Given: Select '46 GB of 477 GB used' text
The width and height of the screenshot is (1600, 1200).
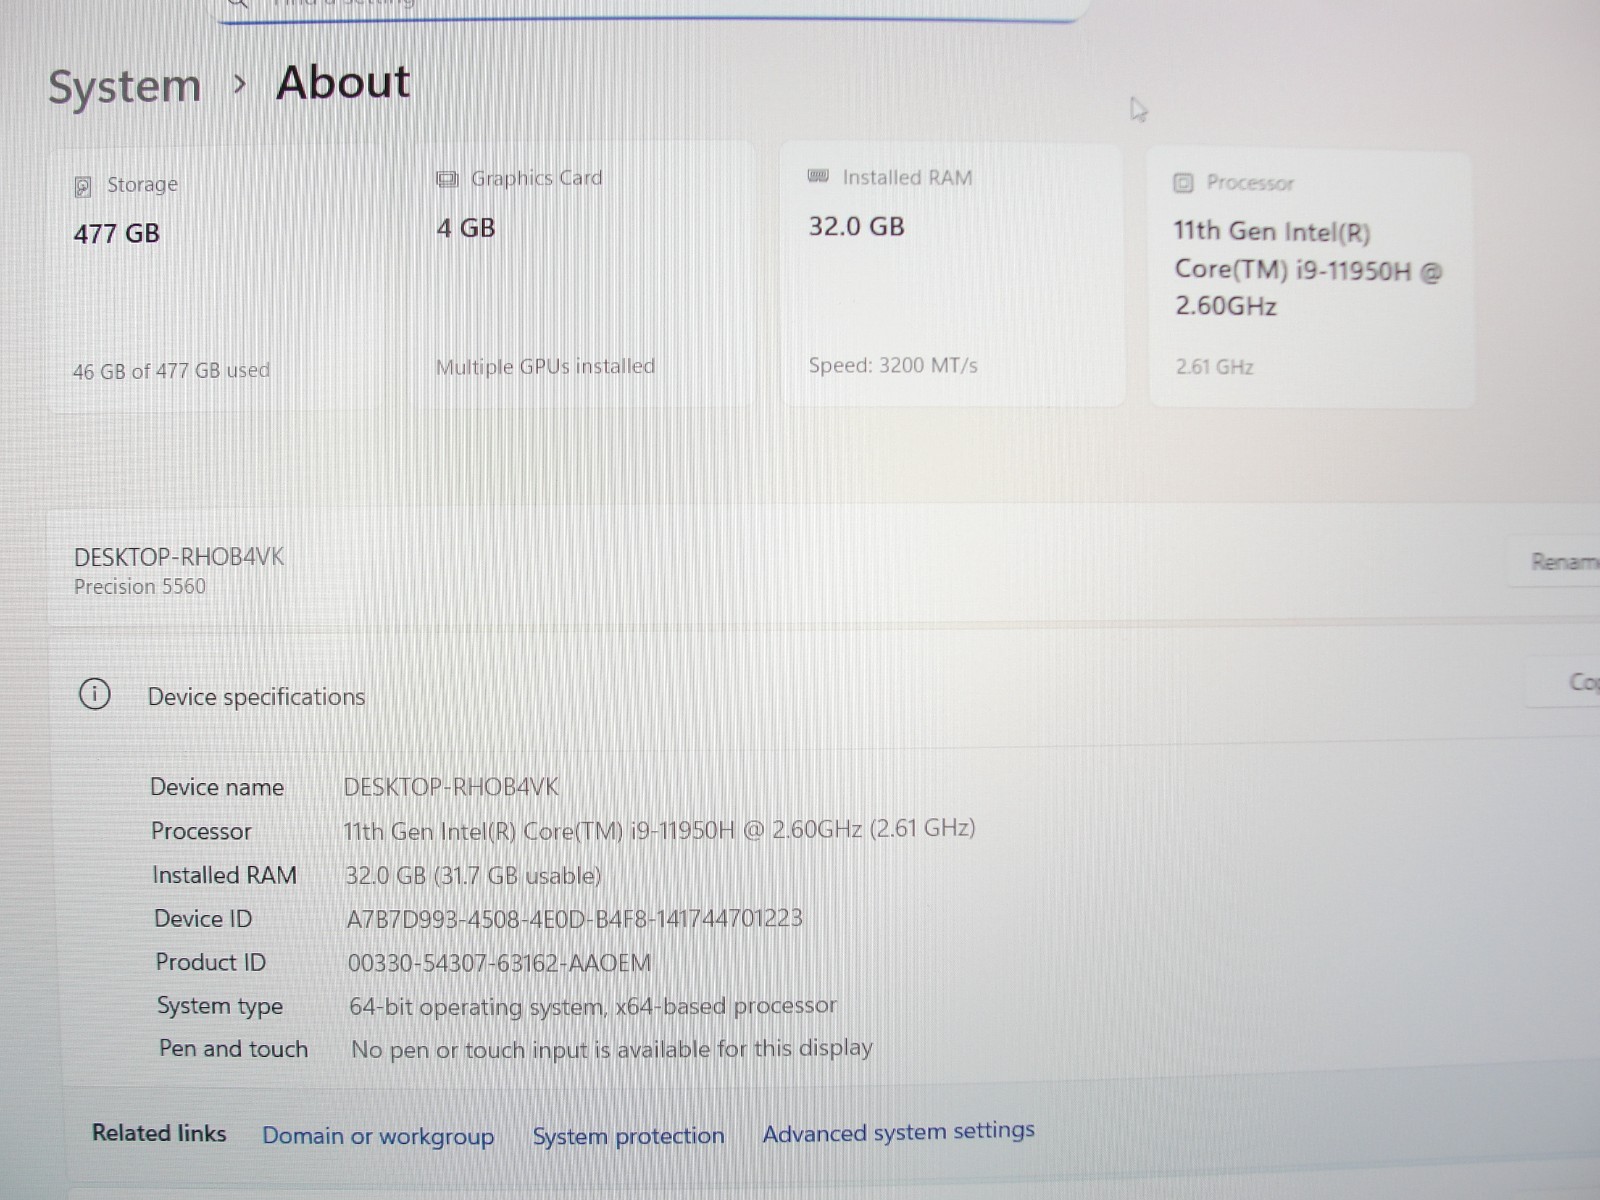Looking at the screenshot, I should pos(171,371).
